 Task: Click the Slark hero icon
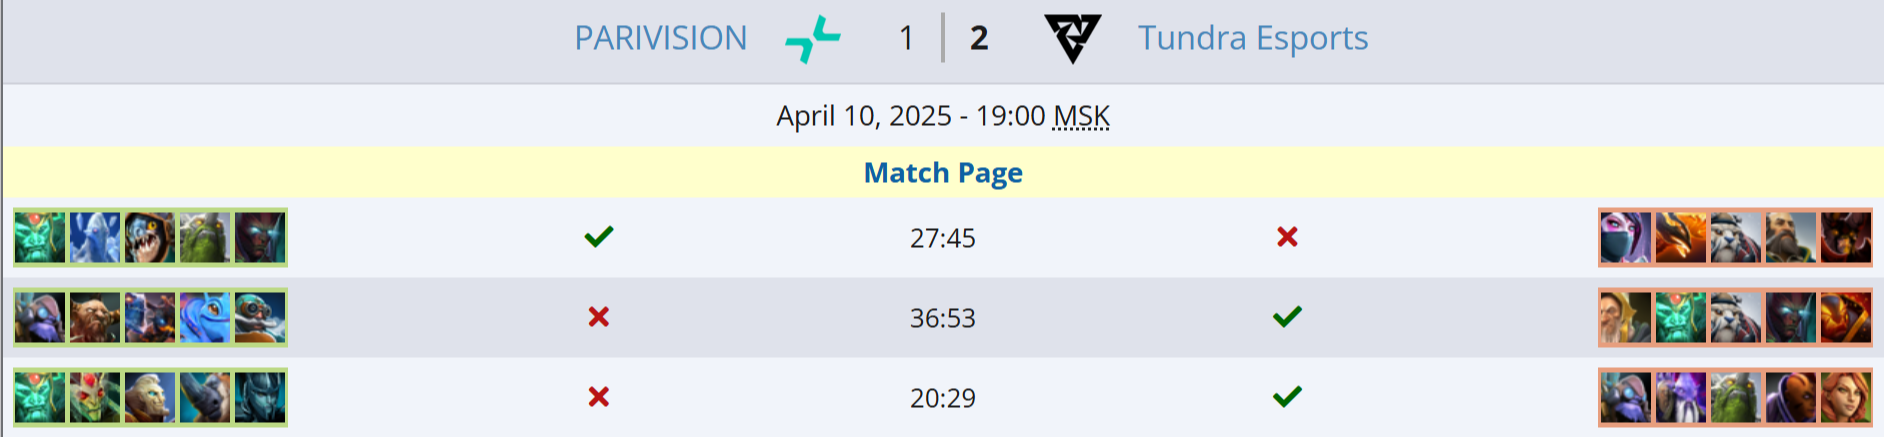click(x=150, y=237)
